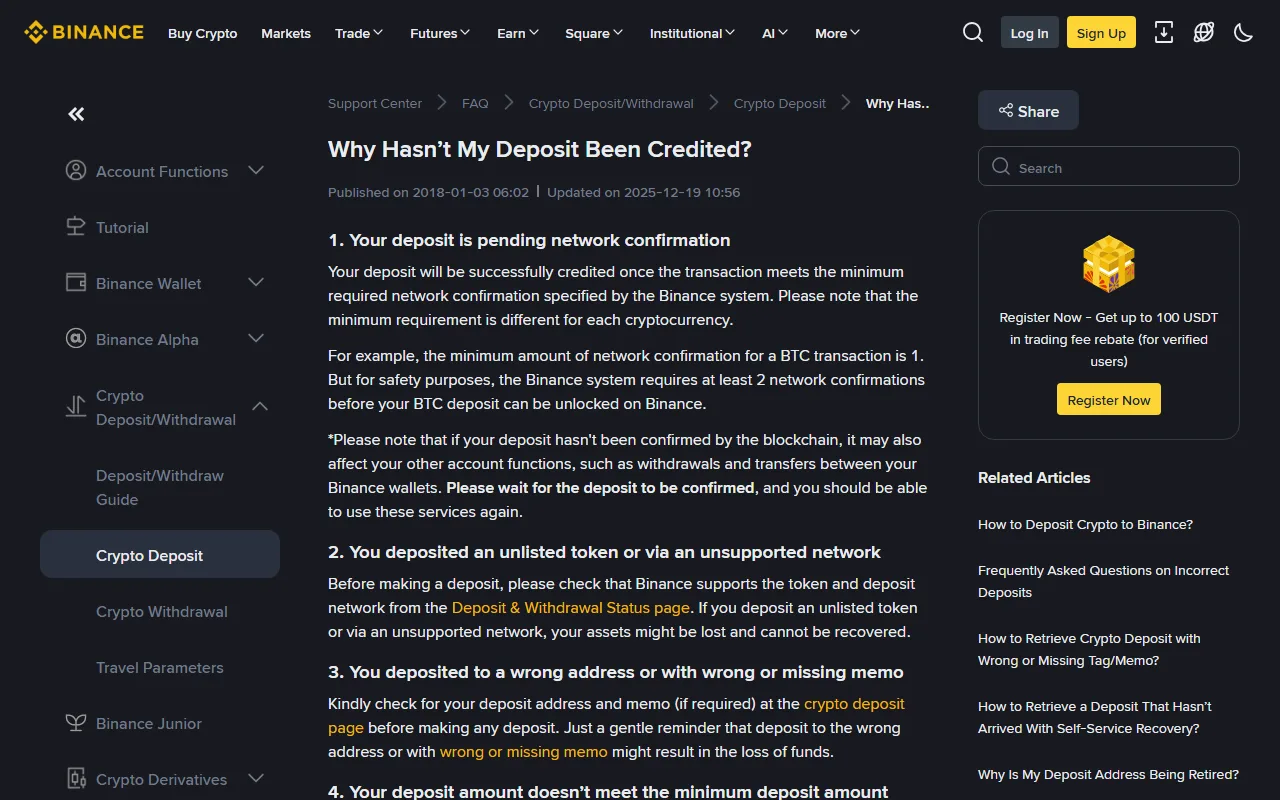The height and width of the screenshot is (800, 1280).
Task: Click the Binance Junior sprout icon
Action: tap(76, 723)
